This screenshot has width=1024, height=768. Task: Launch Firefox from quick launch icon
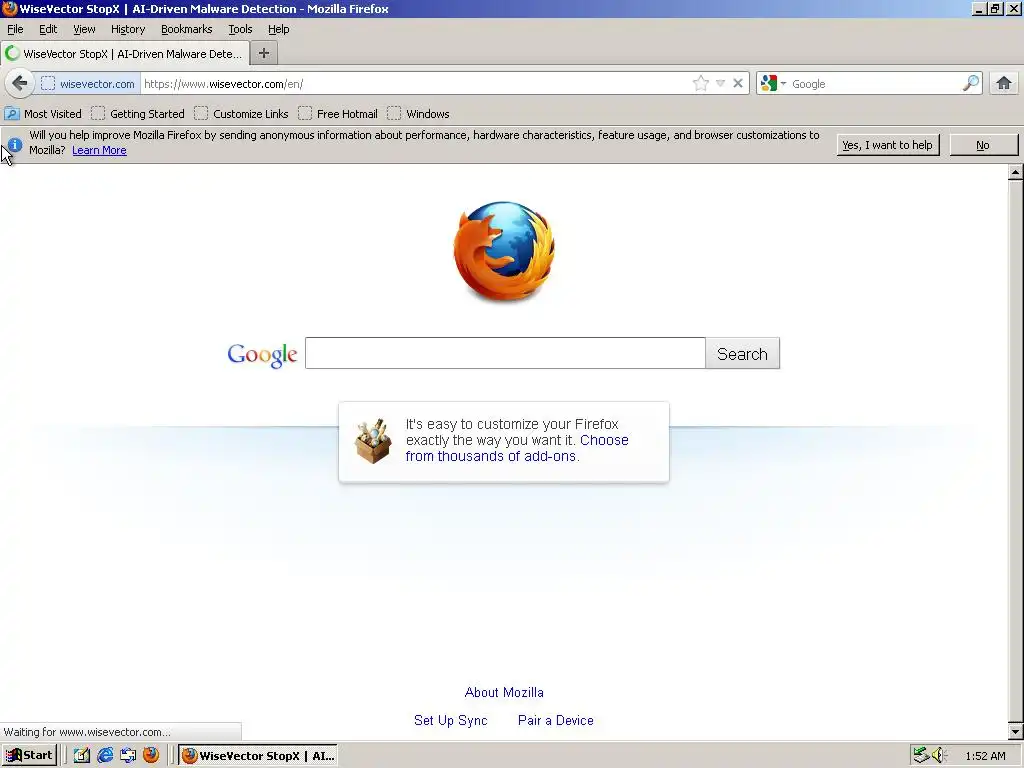pos(151,756)
